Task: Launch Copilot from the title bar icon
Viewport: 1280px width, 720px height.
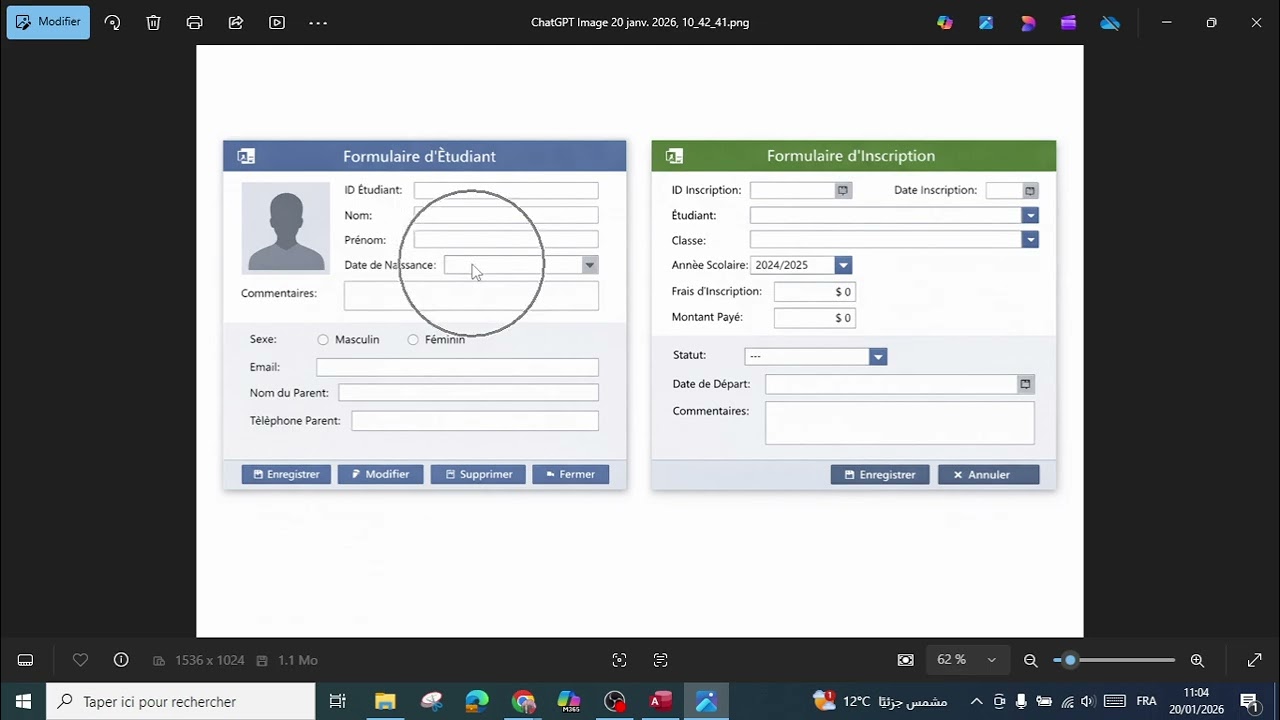Action: tap(945, 22)
